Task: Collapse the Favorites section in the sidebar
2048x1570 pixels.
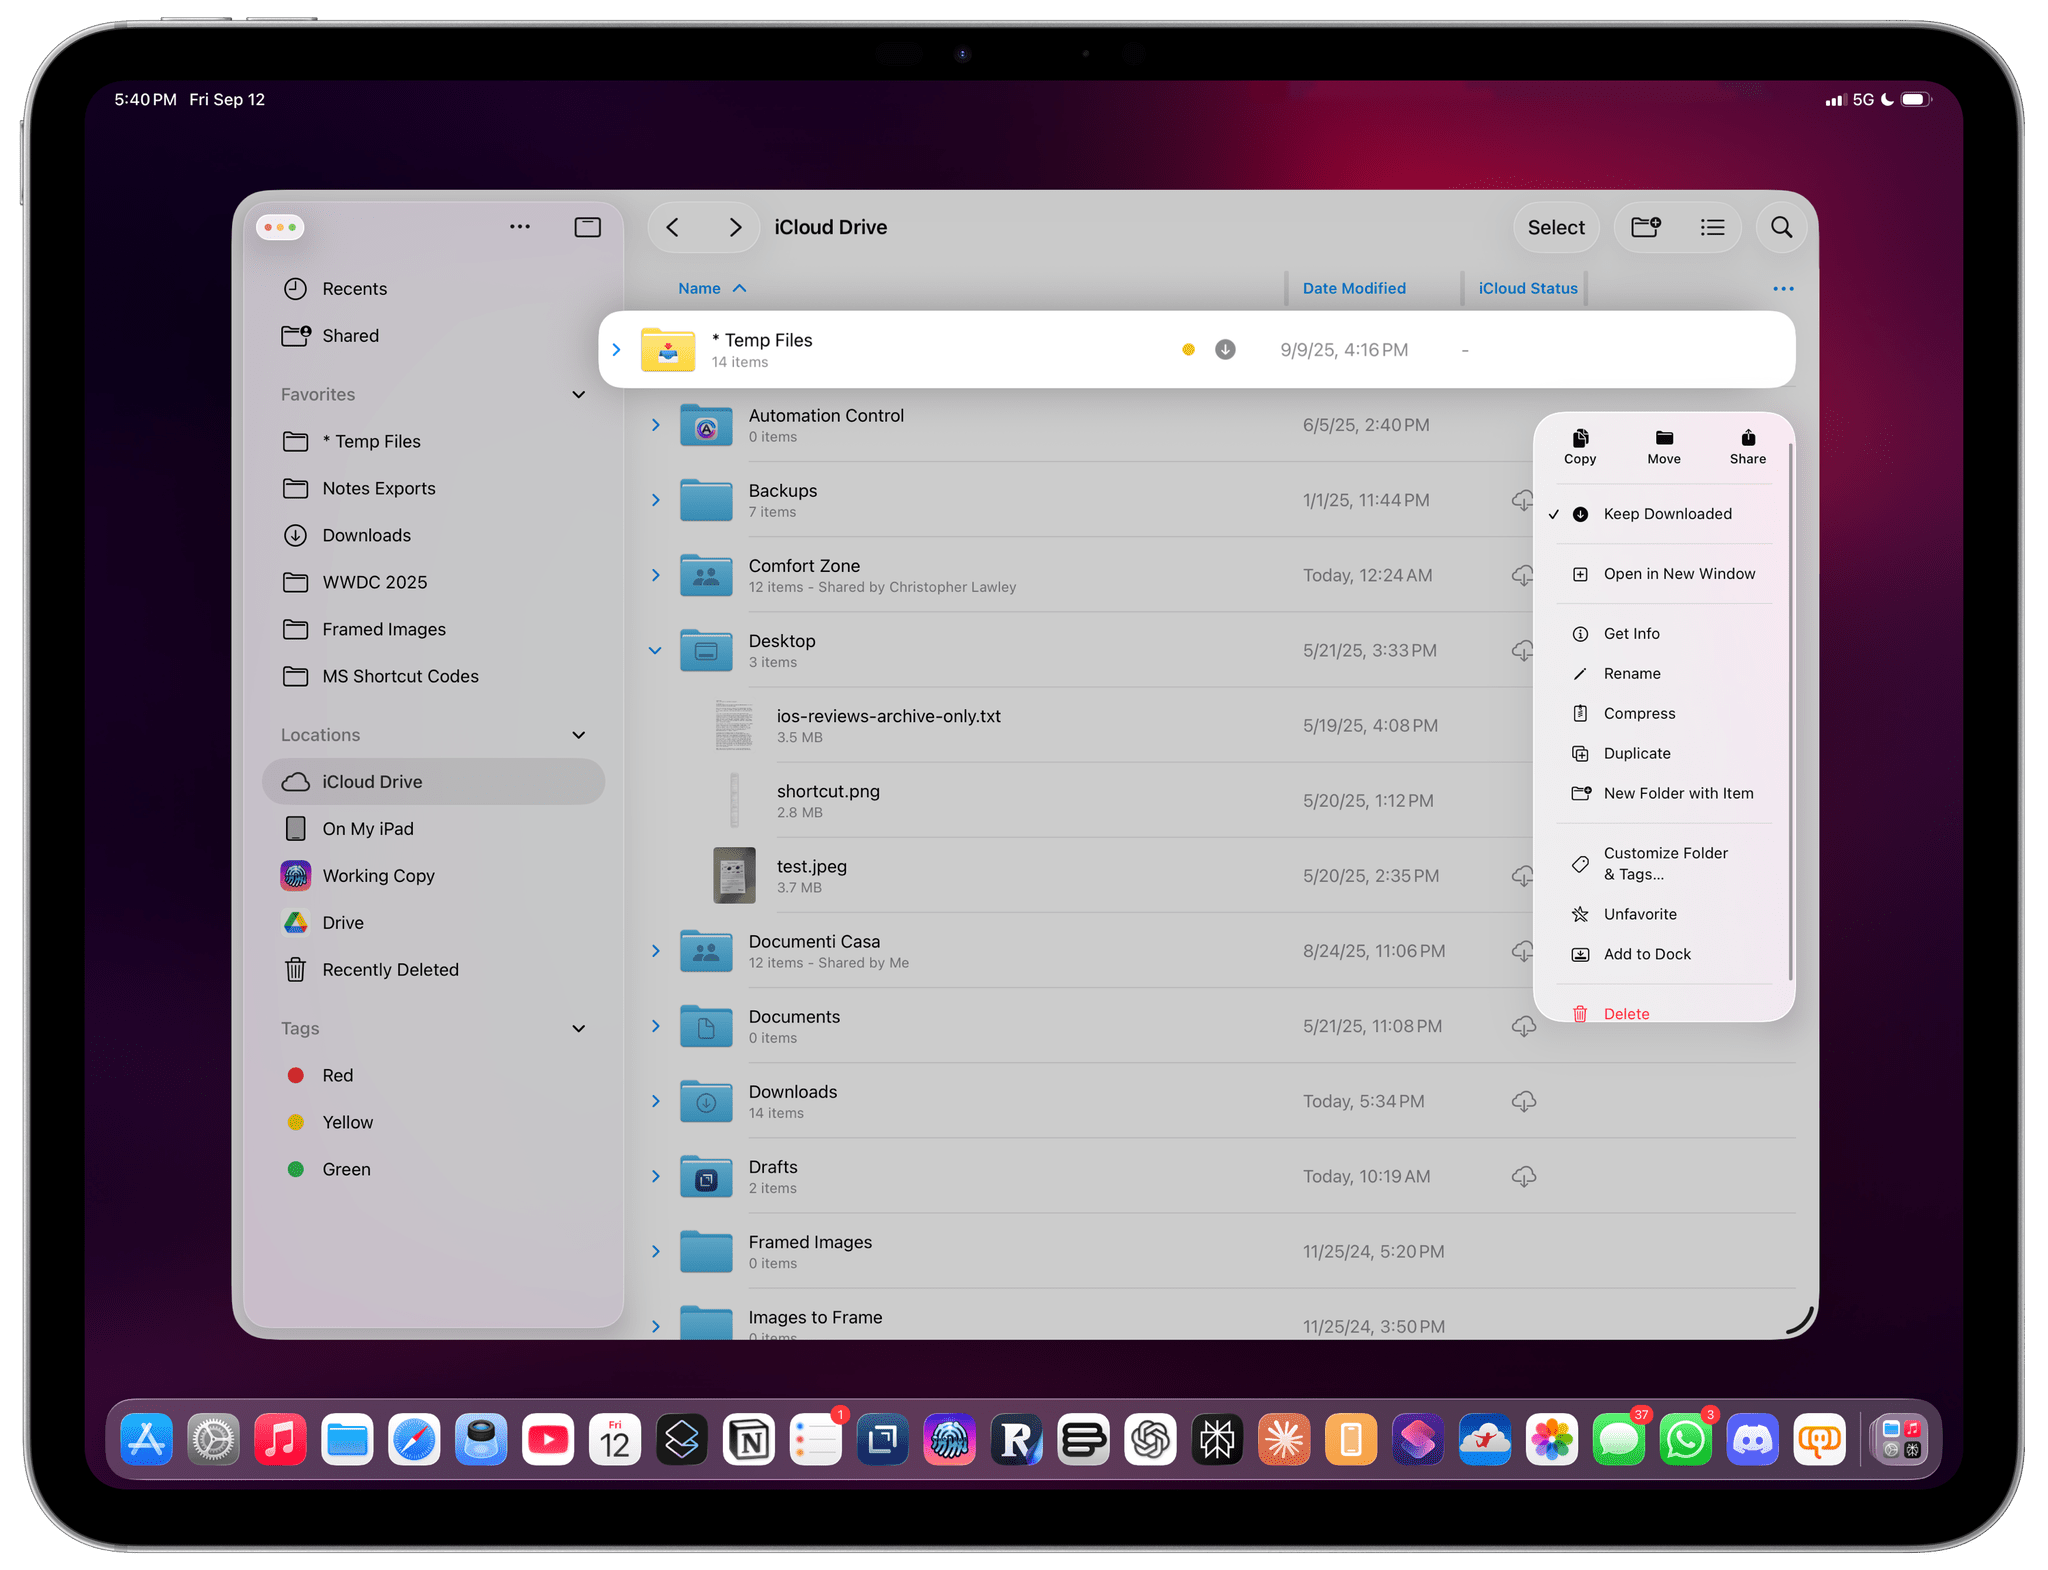Action: point(578,394)
